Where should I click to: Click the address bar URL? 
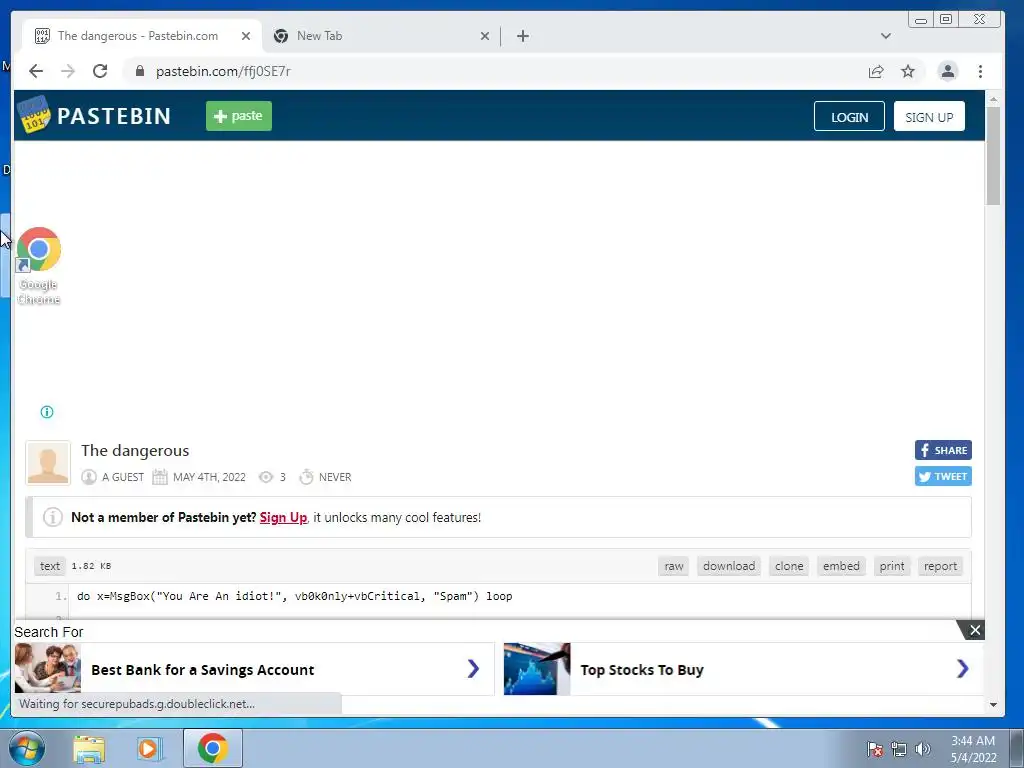[x=223, y=71]
